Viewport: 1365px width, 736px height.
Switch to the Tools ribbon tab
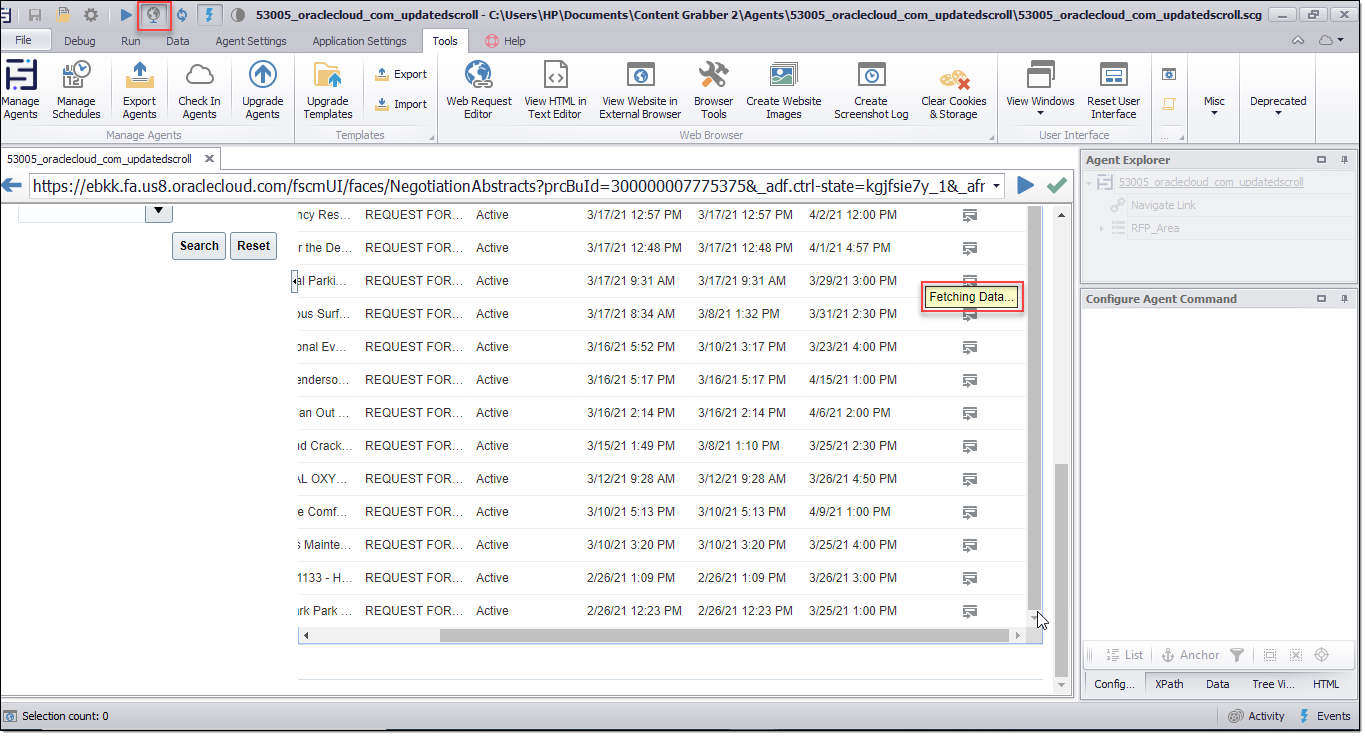click(x=445, y=41)
